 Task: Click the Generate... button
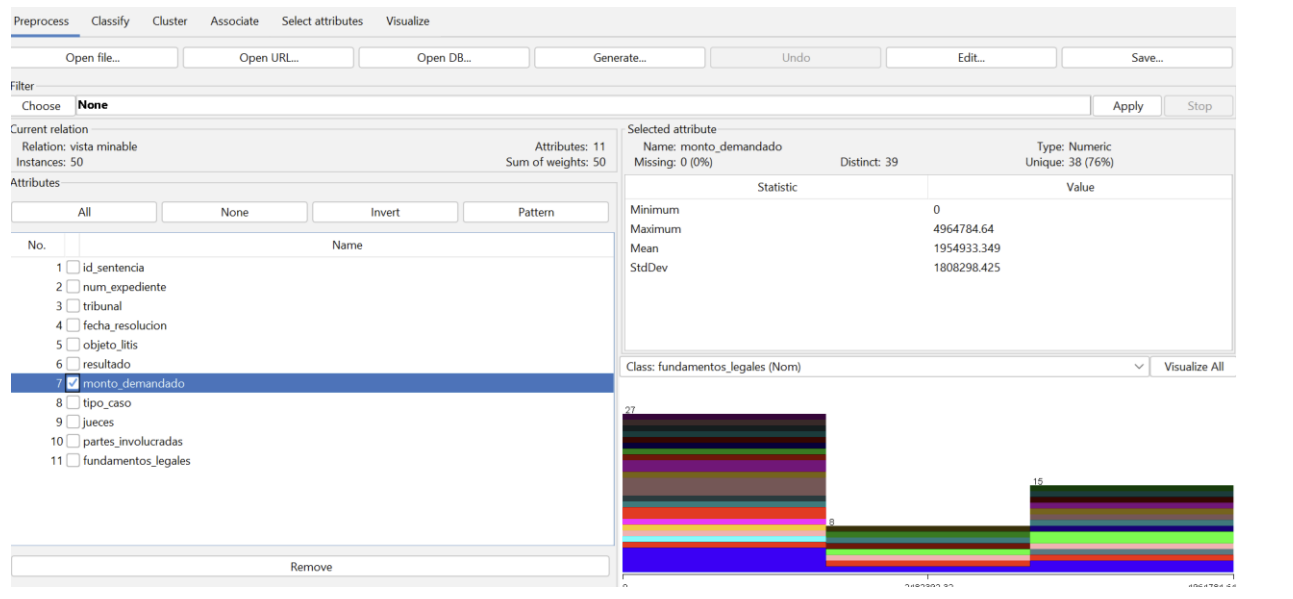[620, 58]
